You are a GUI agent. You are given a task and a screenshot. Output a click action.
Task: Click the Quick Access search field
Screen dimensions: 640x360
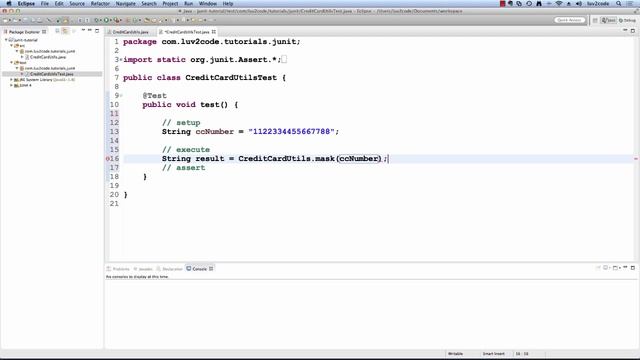click(570, 20)
